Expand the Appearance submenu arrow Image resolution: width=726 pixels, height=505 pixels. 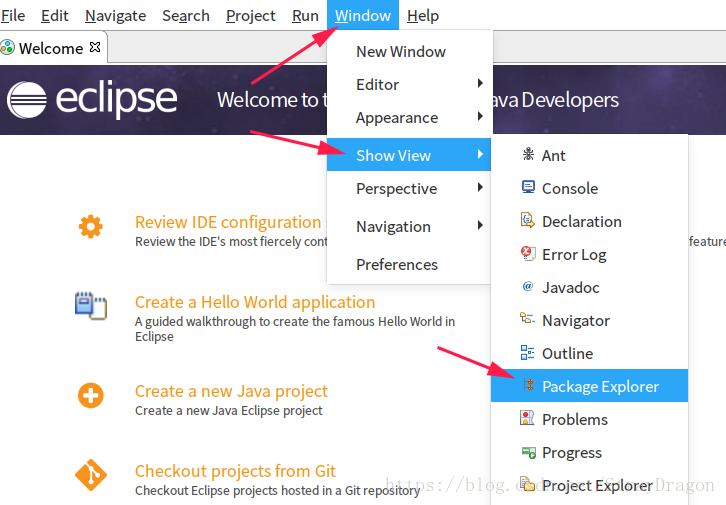tap(480, 116)
